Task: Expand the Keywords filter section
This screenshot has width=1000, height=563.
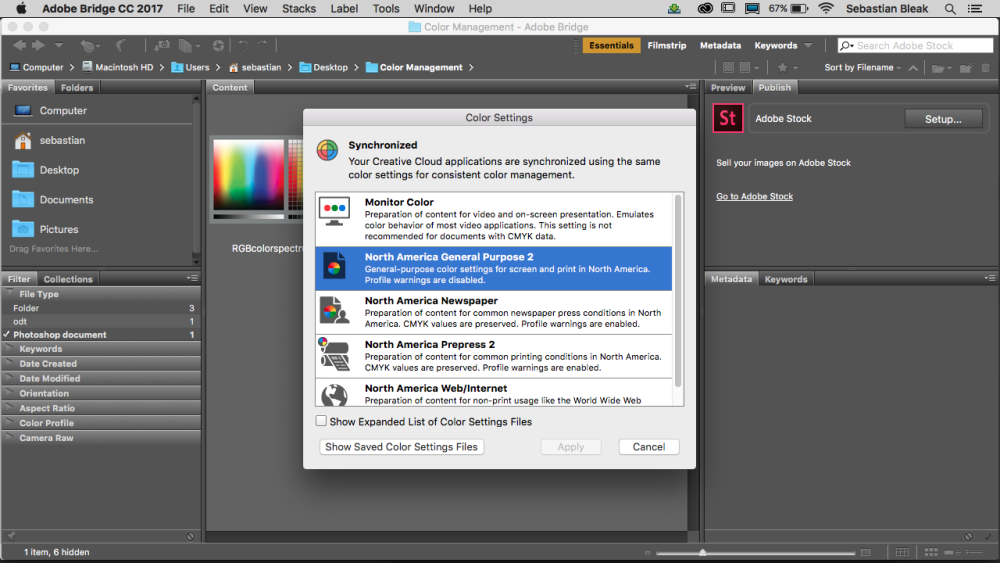Action: (10, 349)
